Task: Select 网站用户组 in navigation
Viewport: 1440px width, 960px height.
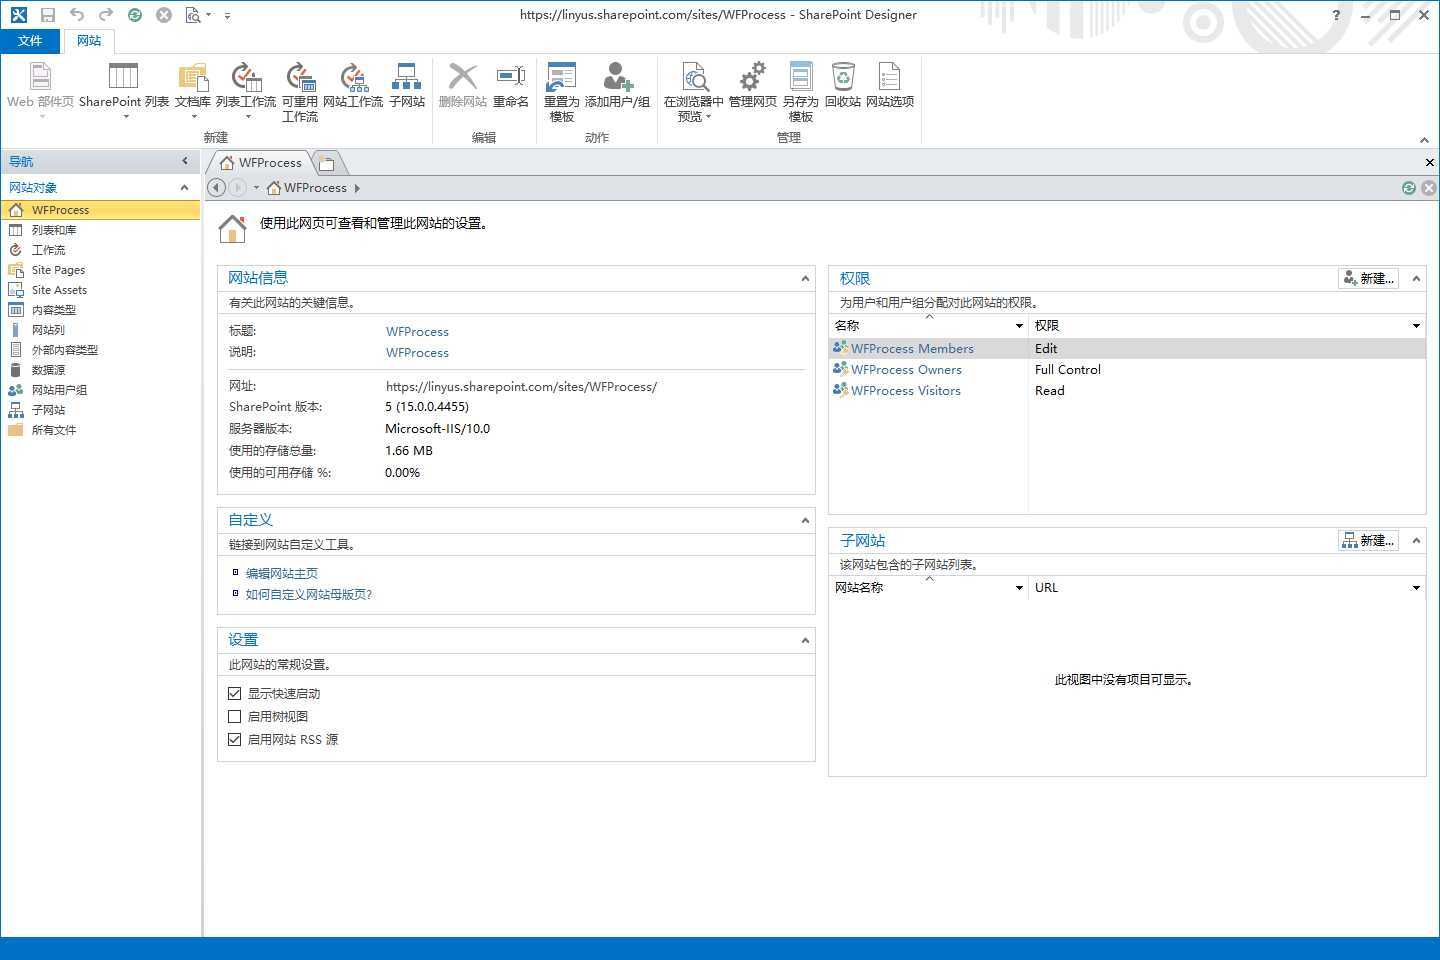Action: [59, 390]
